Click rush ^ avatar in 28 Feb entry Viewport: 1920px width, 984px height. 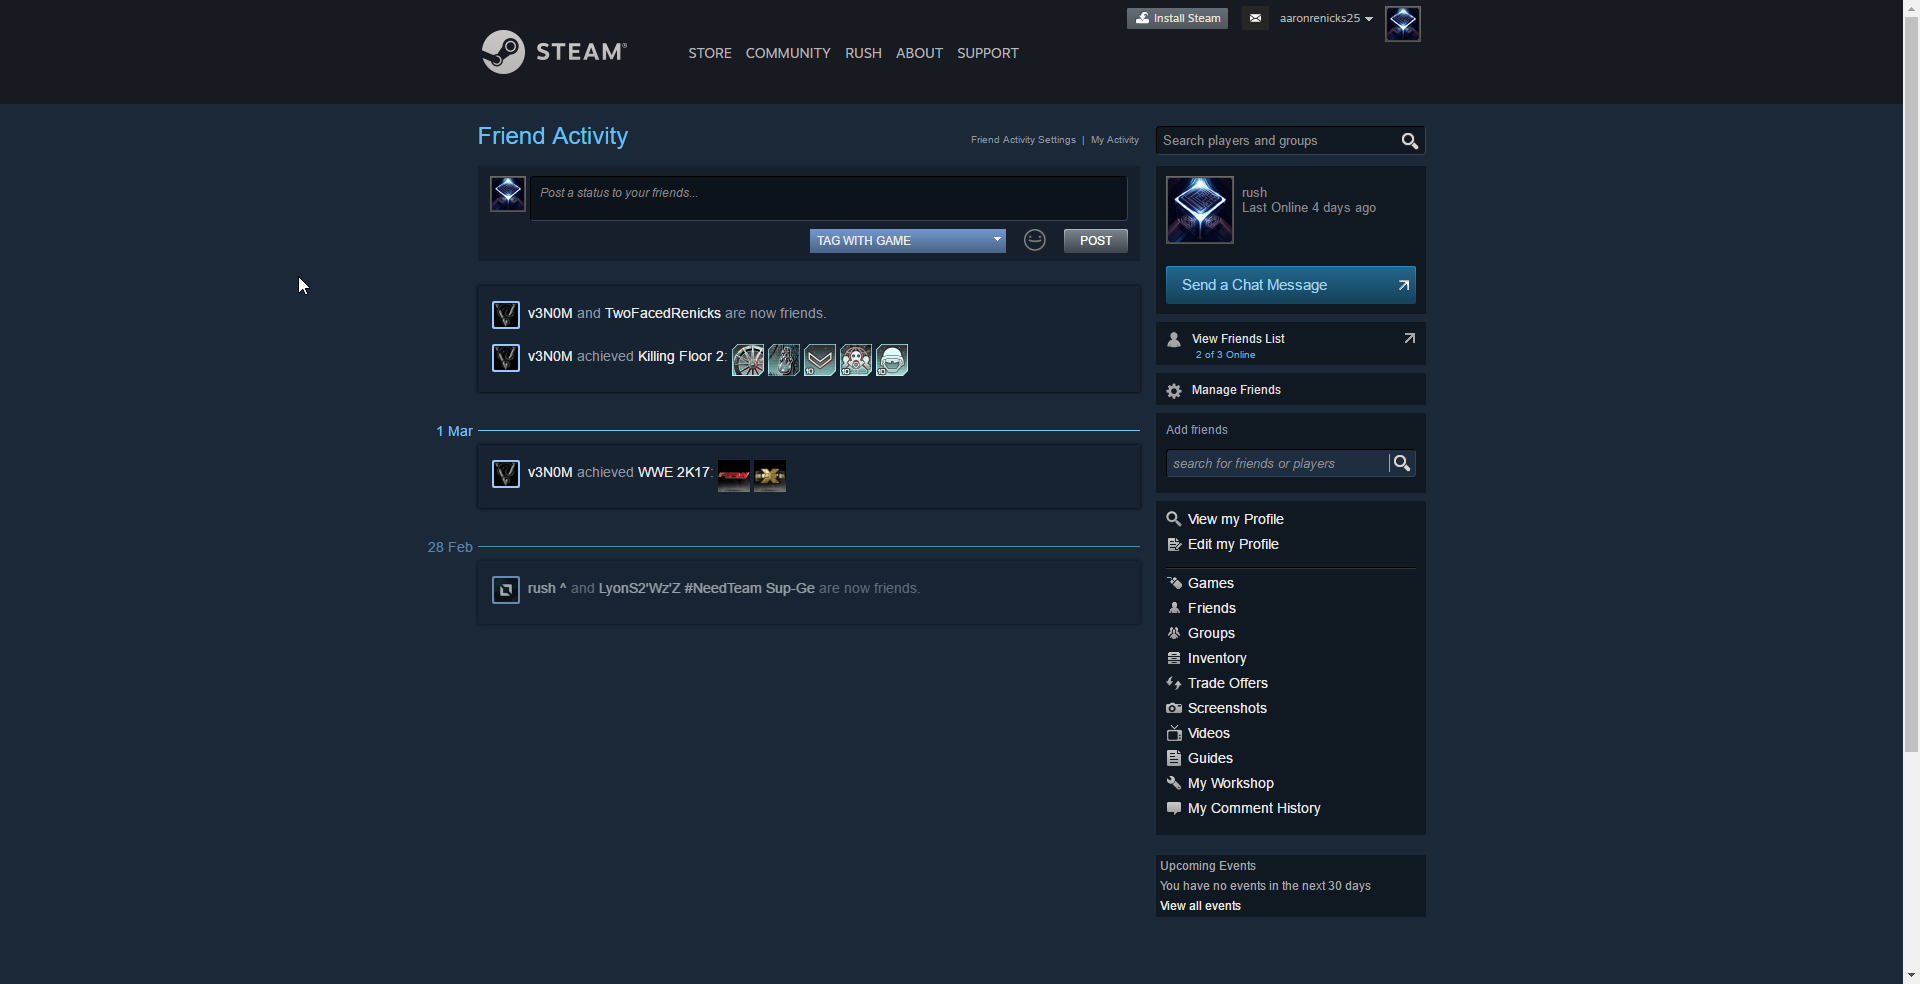506,590
